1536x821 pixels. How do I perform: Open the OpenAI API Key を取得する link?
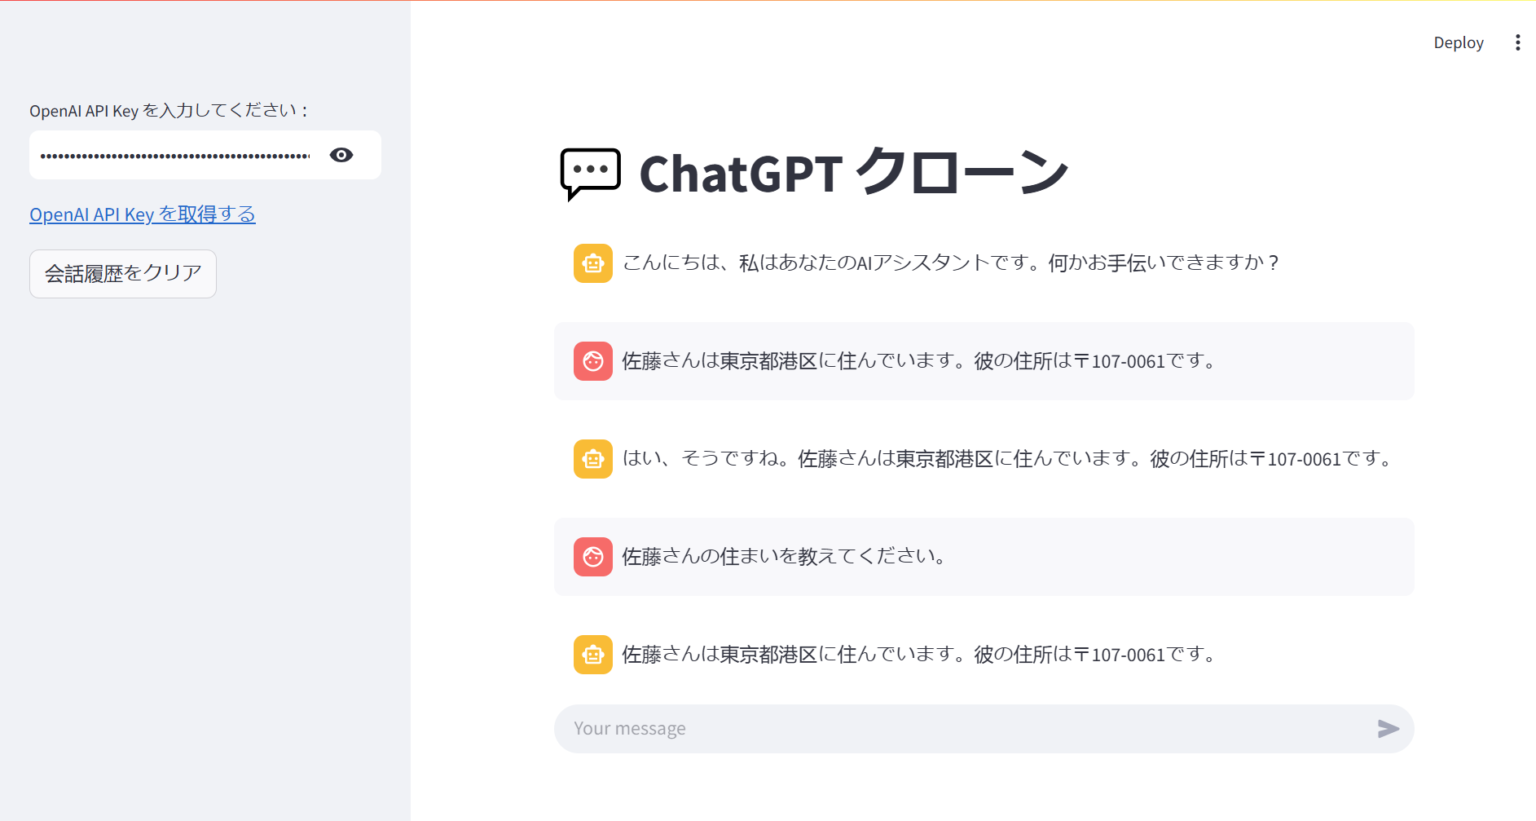(x=142, y=214)
